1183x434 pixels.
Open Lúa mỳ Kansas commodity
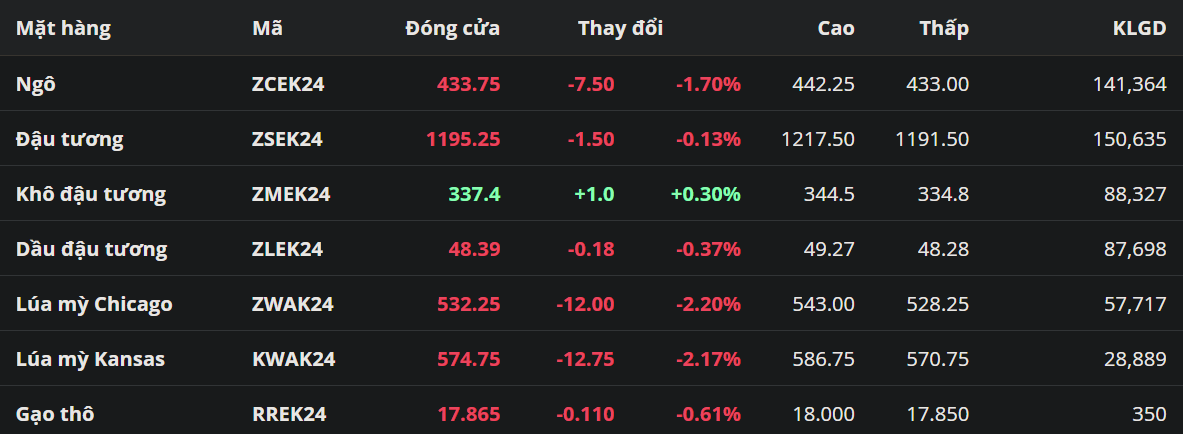click(91, 359)
